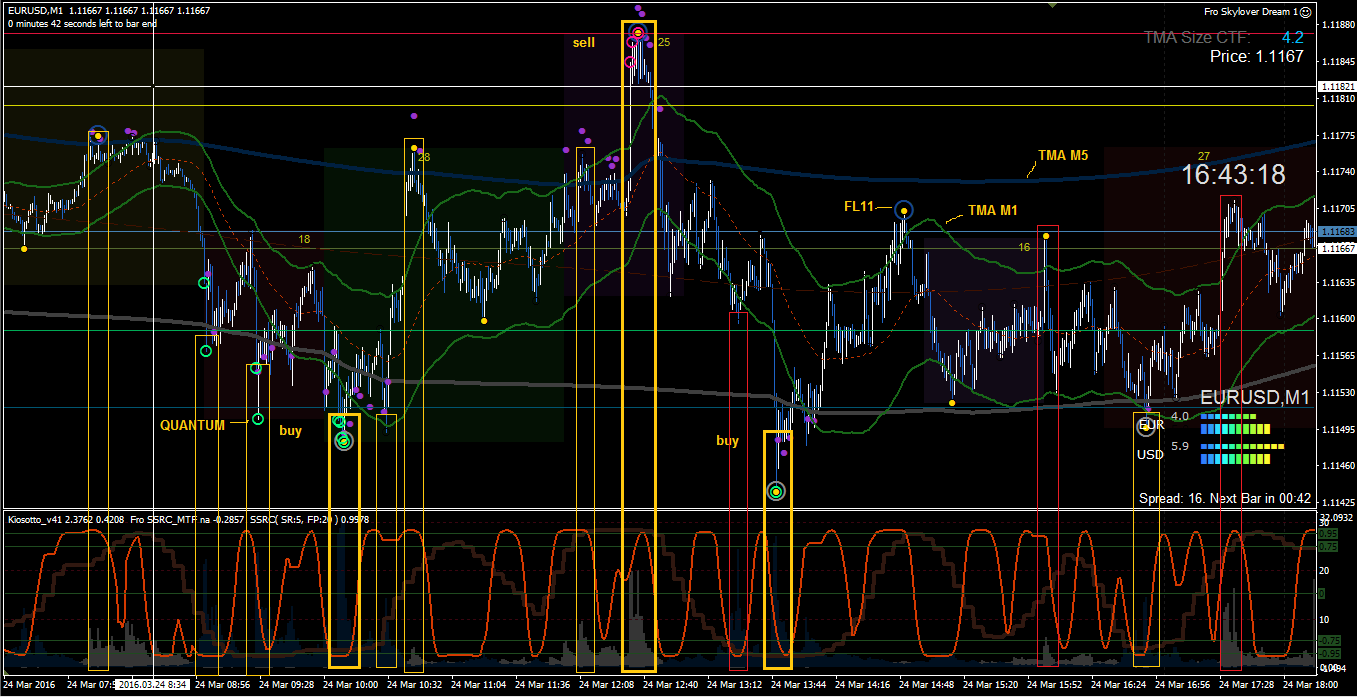Click the green -0.95 indicator level tag
Image resolution: width=1357 pixels, height=697 pixels.
(x=1329, y=653)
